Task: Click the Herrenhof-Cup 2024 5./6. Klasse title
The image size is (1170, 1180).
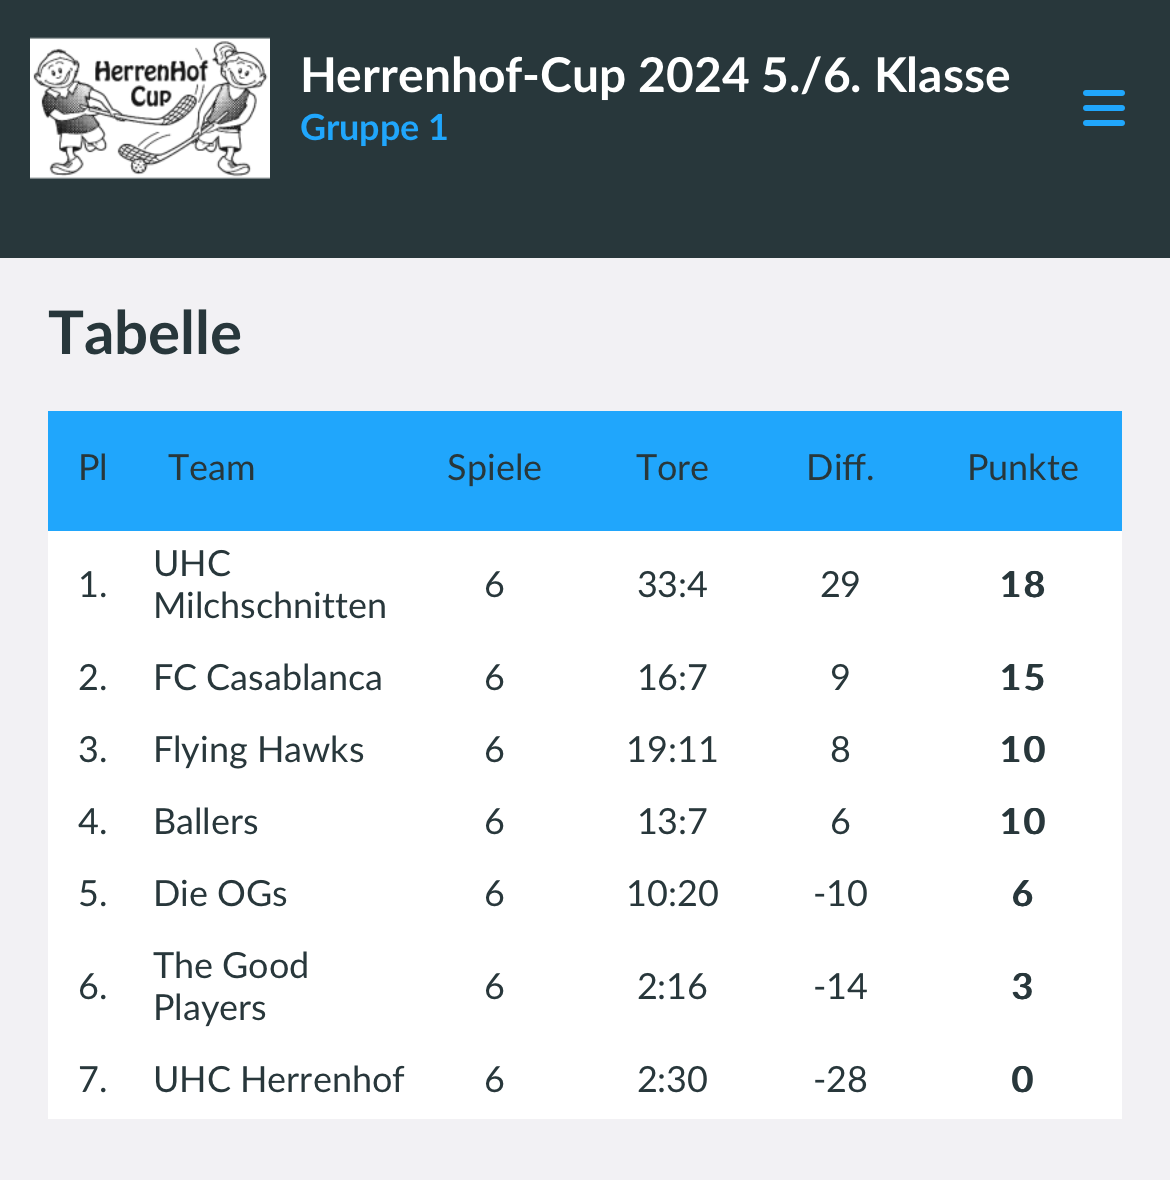Action: (655, 75)
